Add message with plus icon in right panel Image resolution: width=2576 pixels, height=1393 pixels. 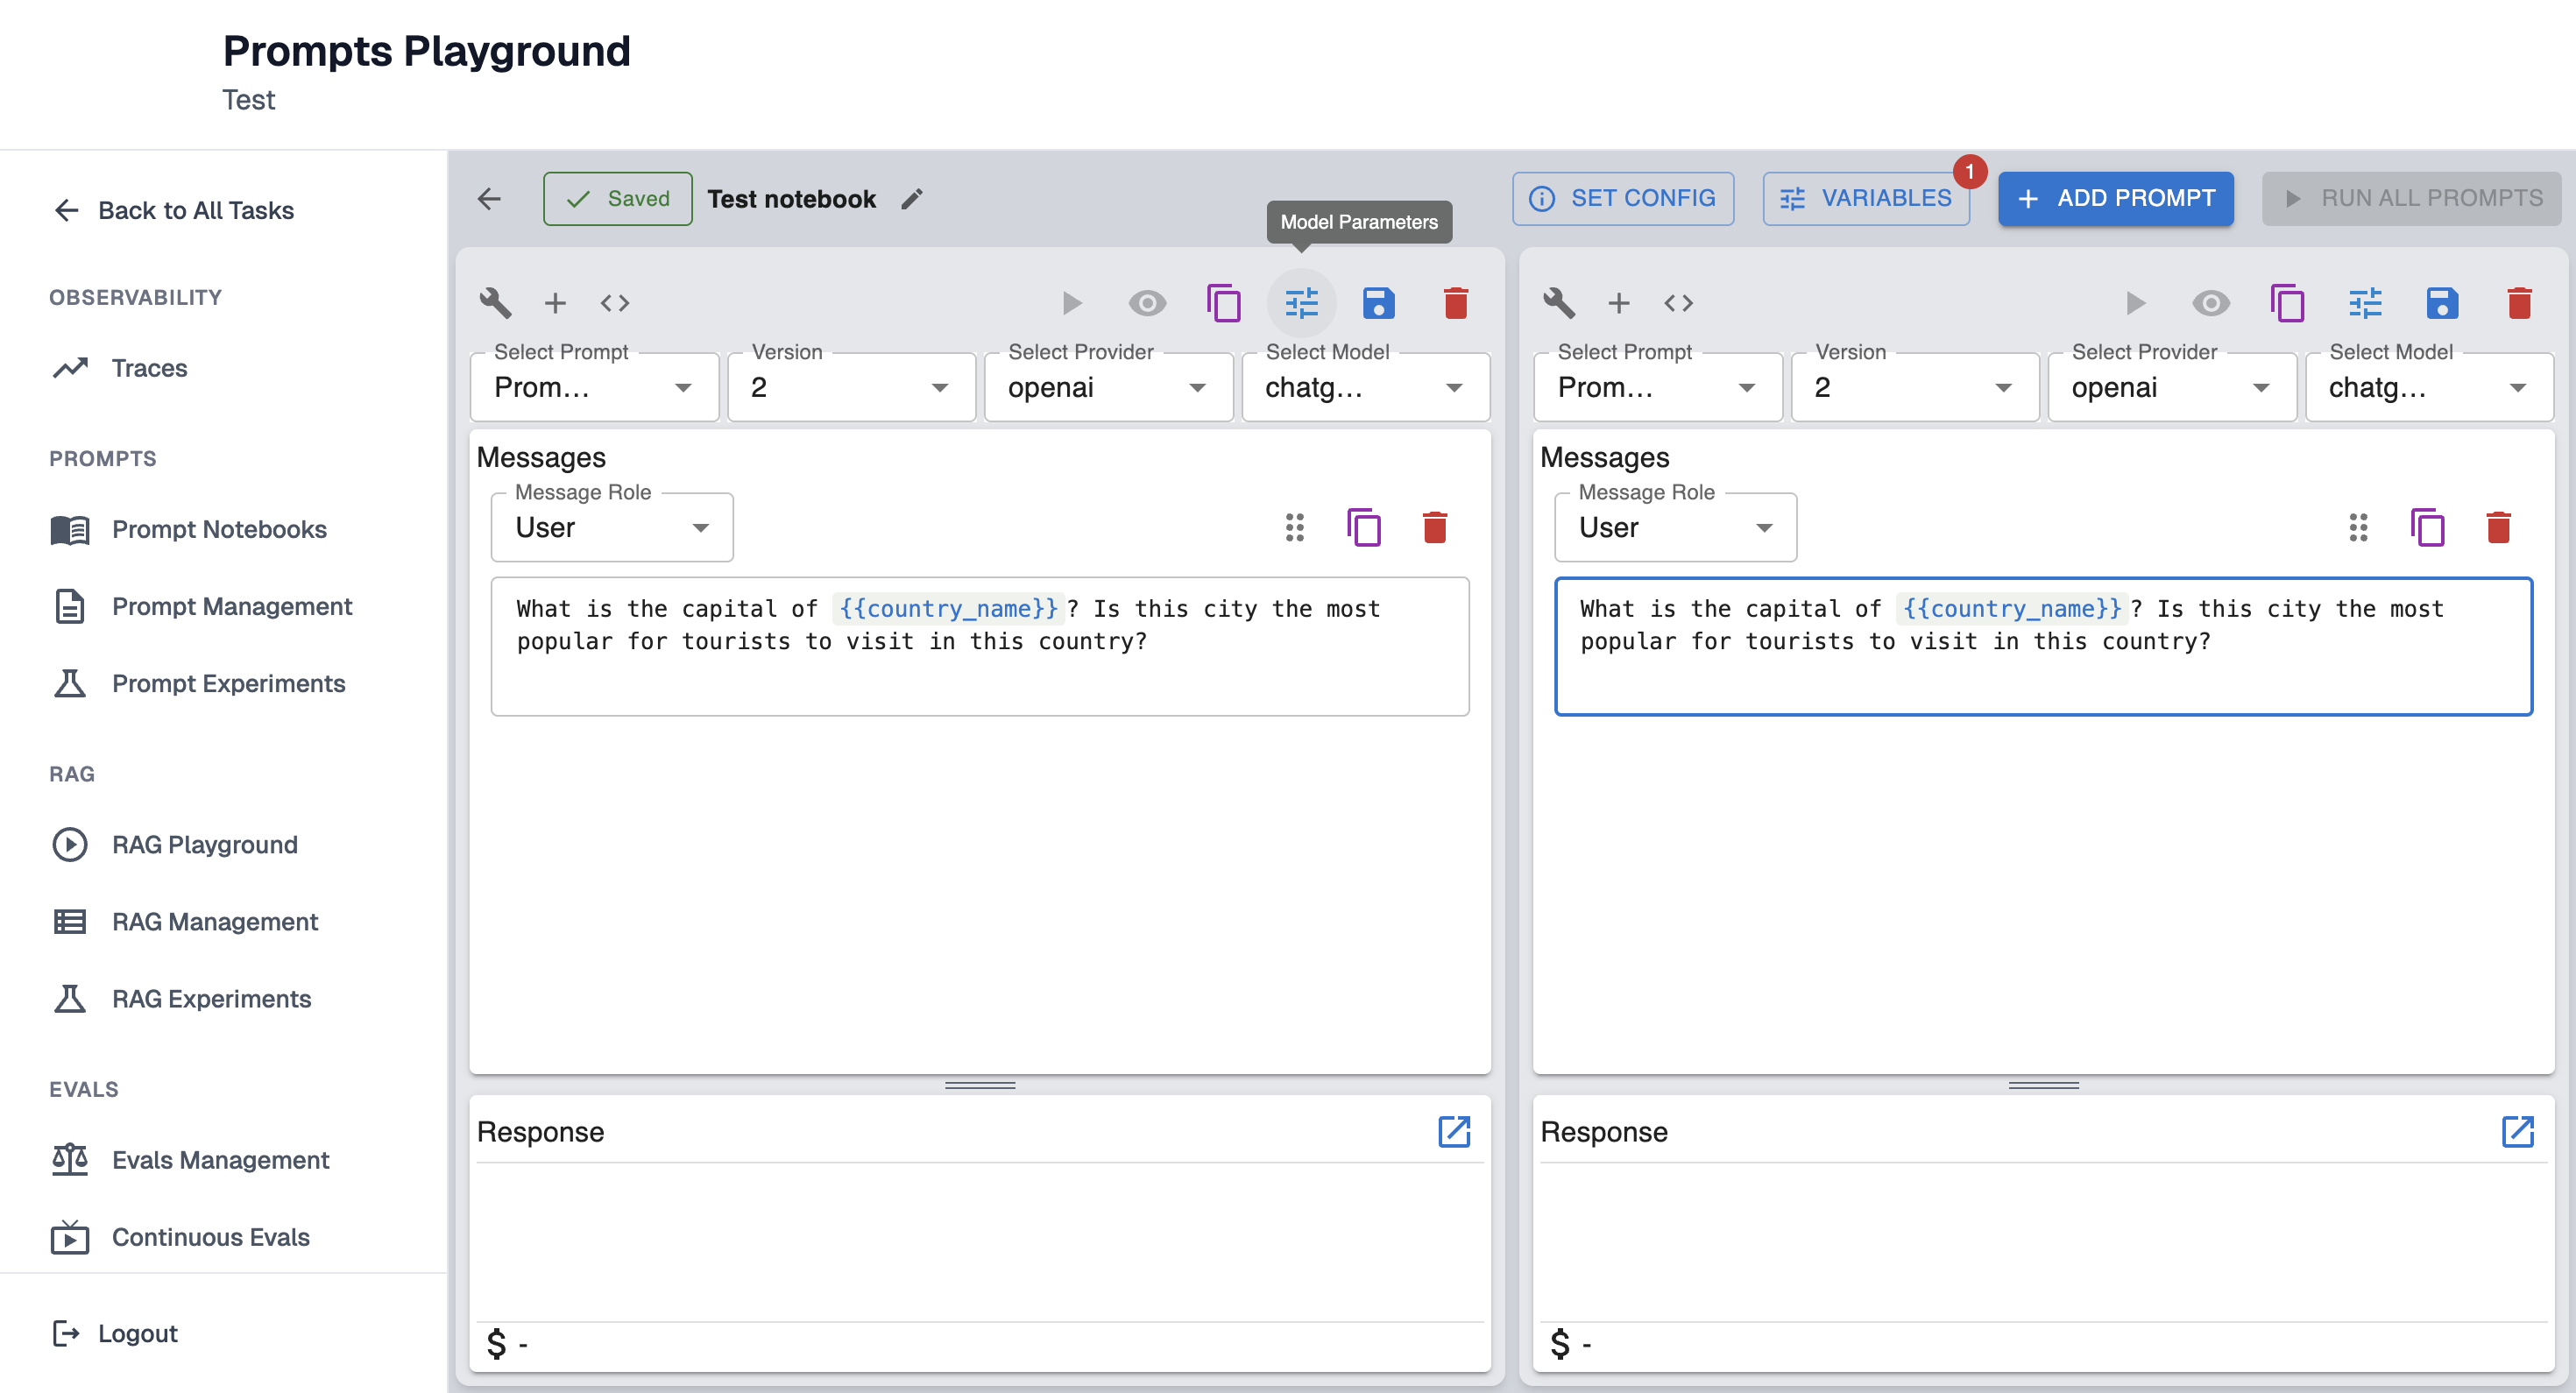point(1618,303)
